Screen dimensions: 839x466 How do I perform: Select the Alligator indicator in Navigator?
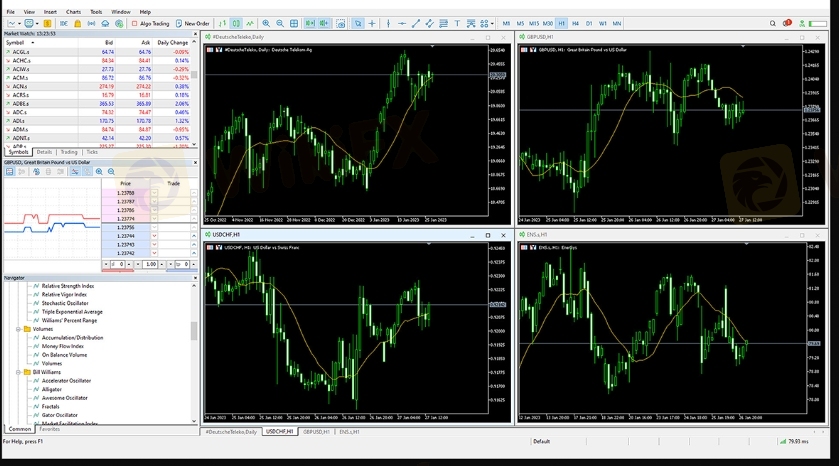pyautogui.click(x=51, y=389)
